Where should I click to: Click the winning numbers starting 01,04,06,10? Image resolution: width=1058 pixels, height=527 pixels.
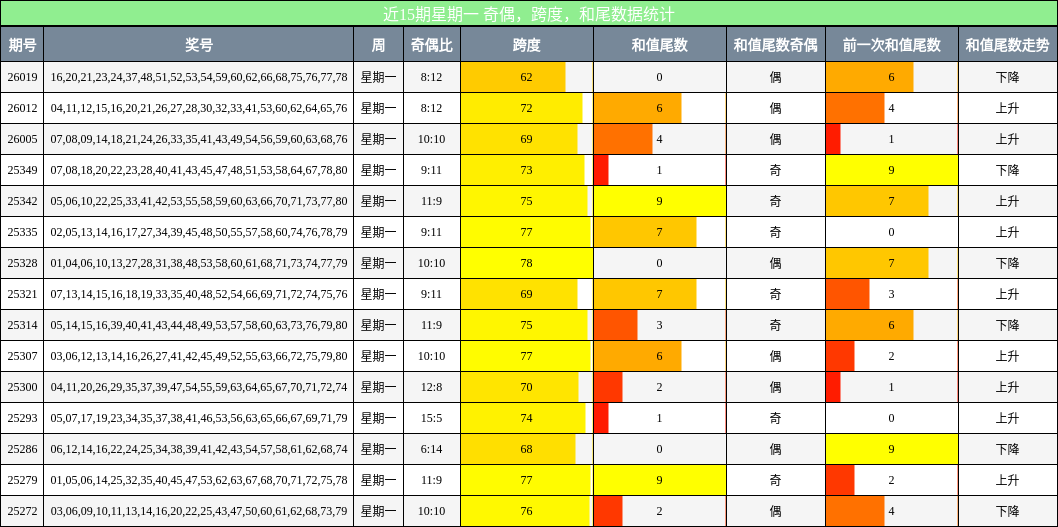[x=199, y=263]
